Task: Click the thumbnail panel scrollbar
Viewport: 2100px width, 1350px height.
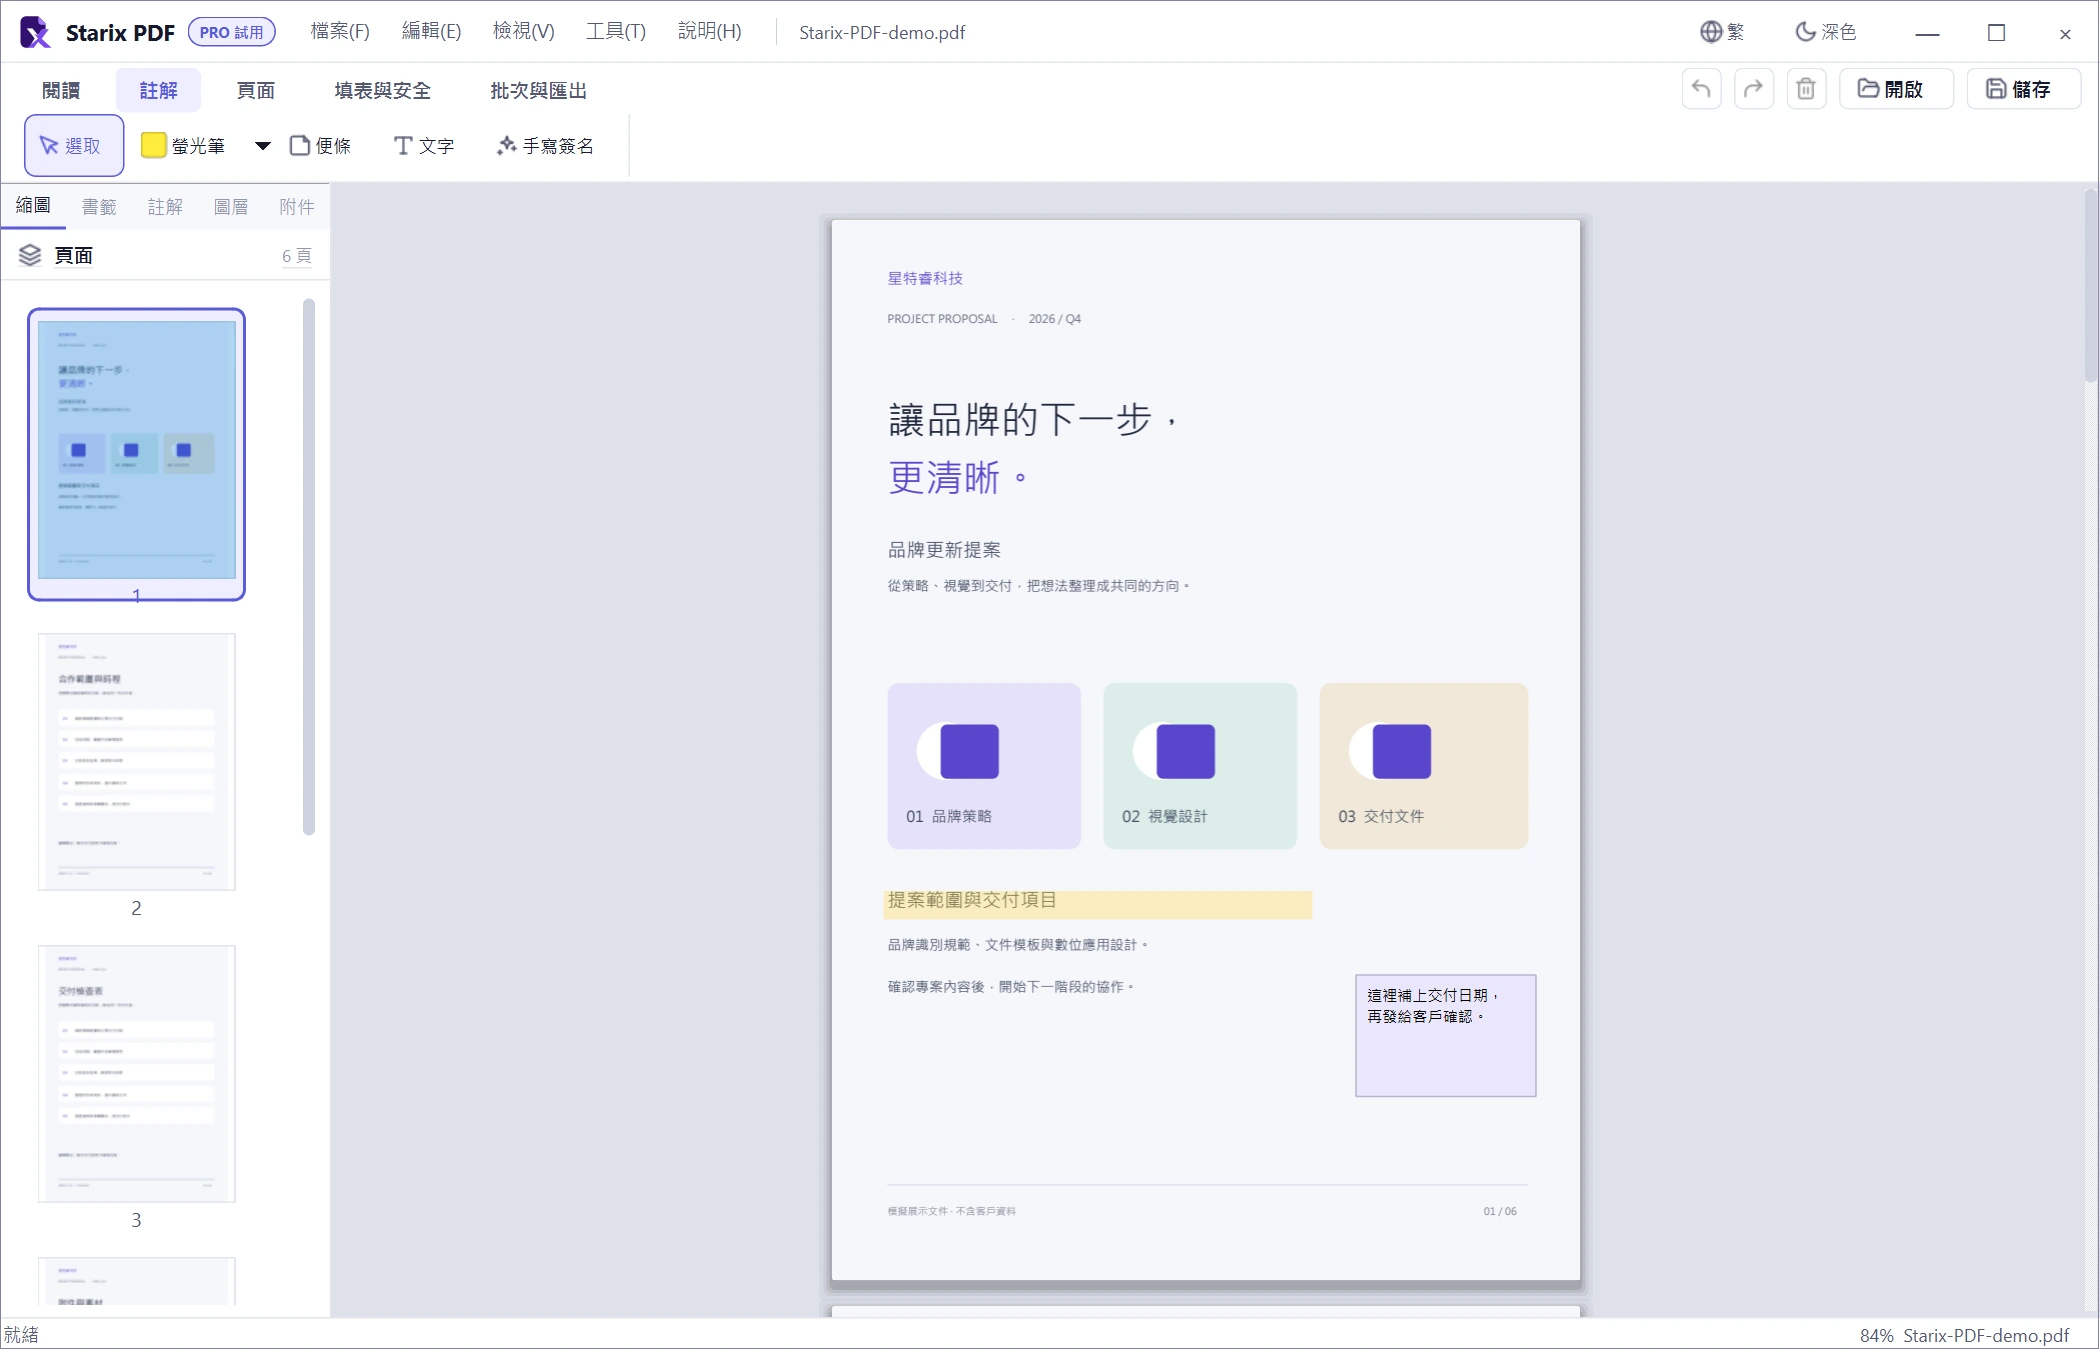Action: (309, 567)
